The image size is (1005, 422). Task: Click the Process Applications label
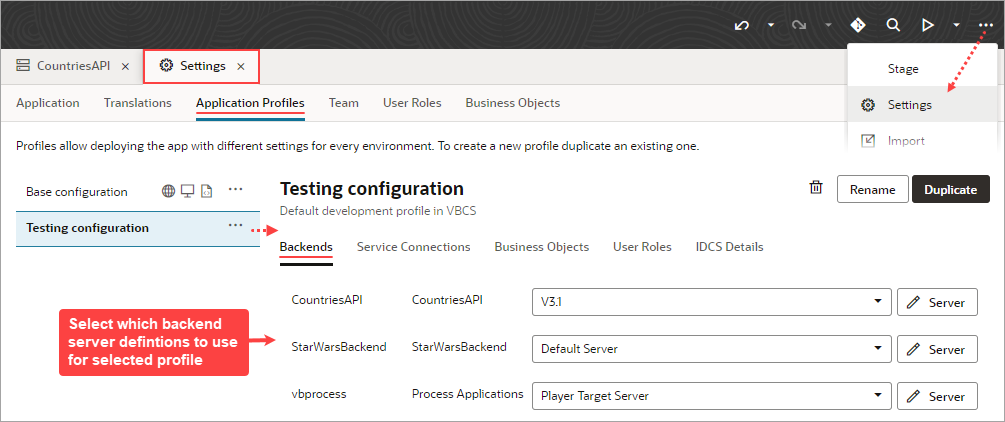467,394
